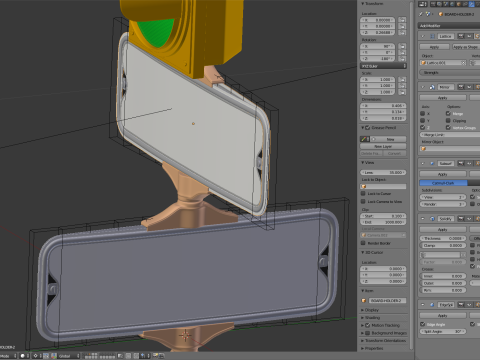Screen dimensions: 480x360
Task: Open the Global orientation dropdown
Action: (69, 356)
